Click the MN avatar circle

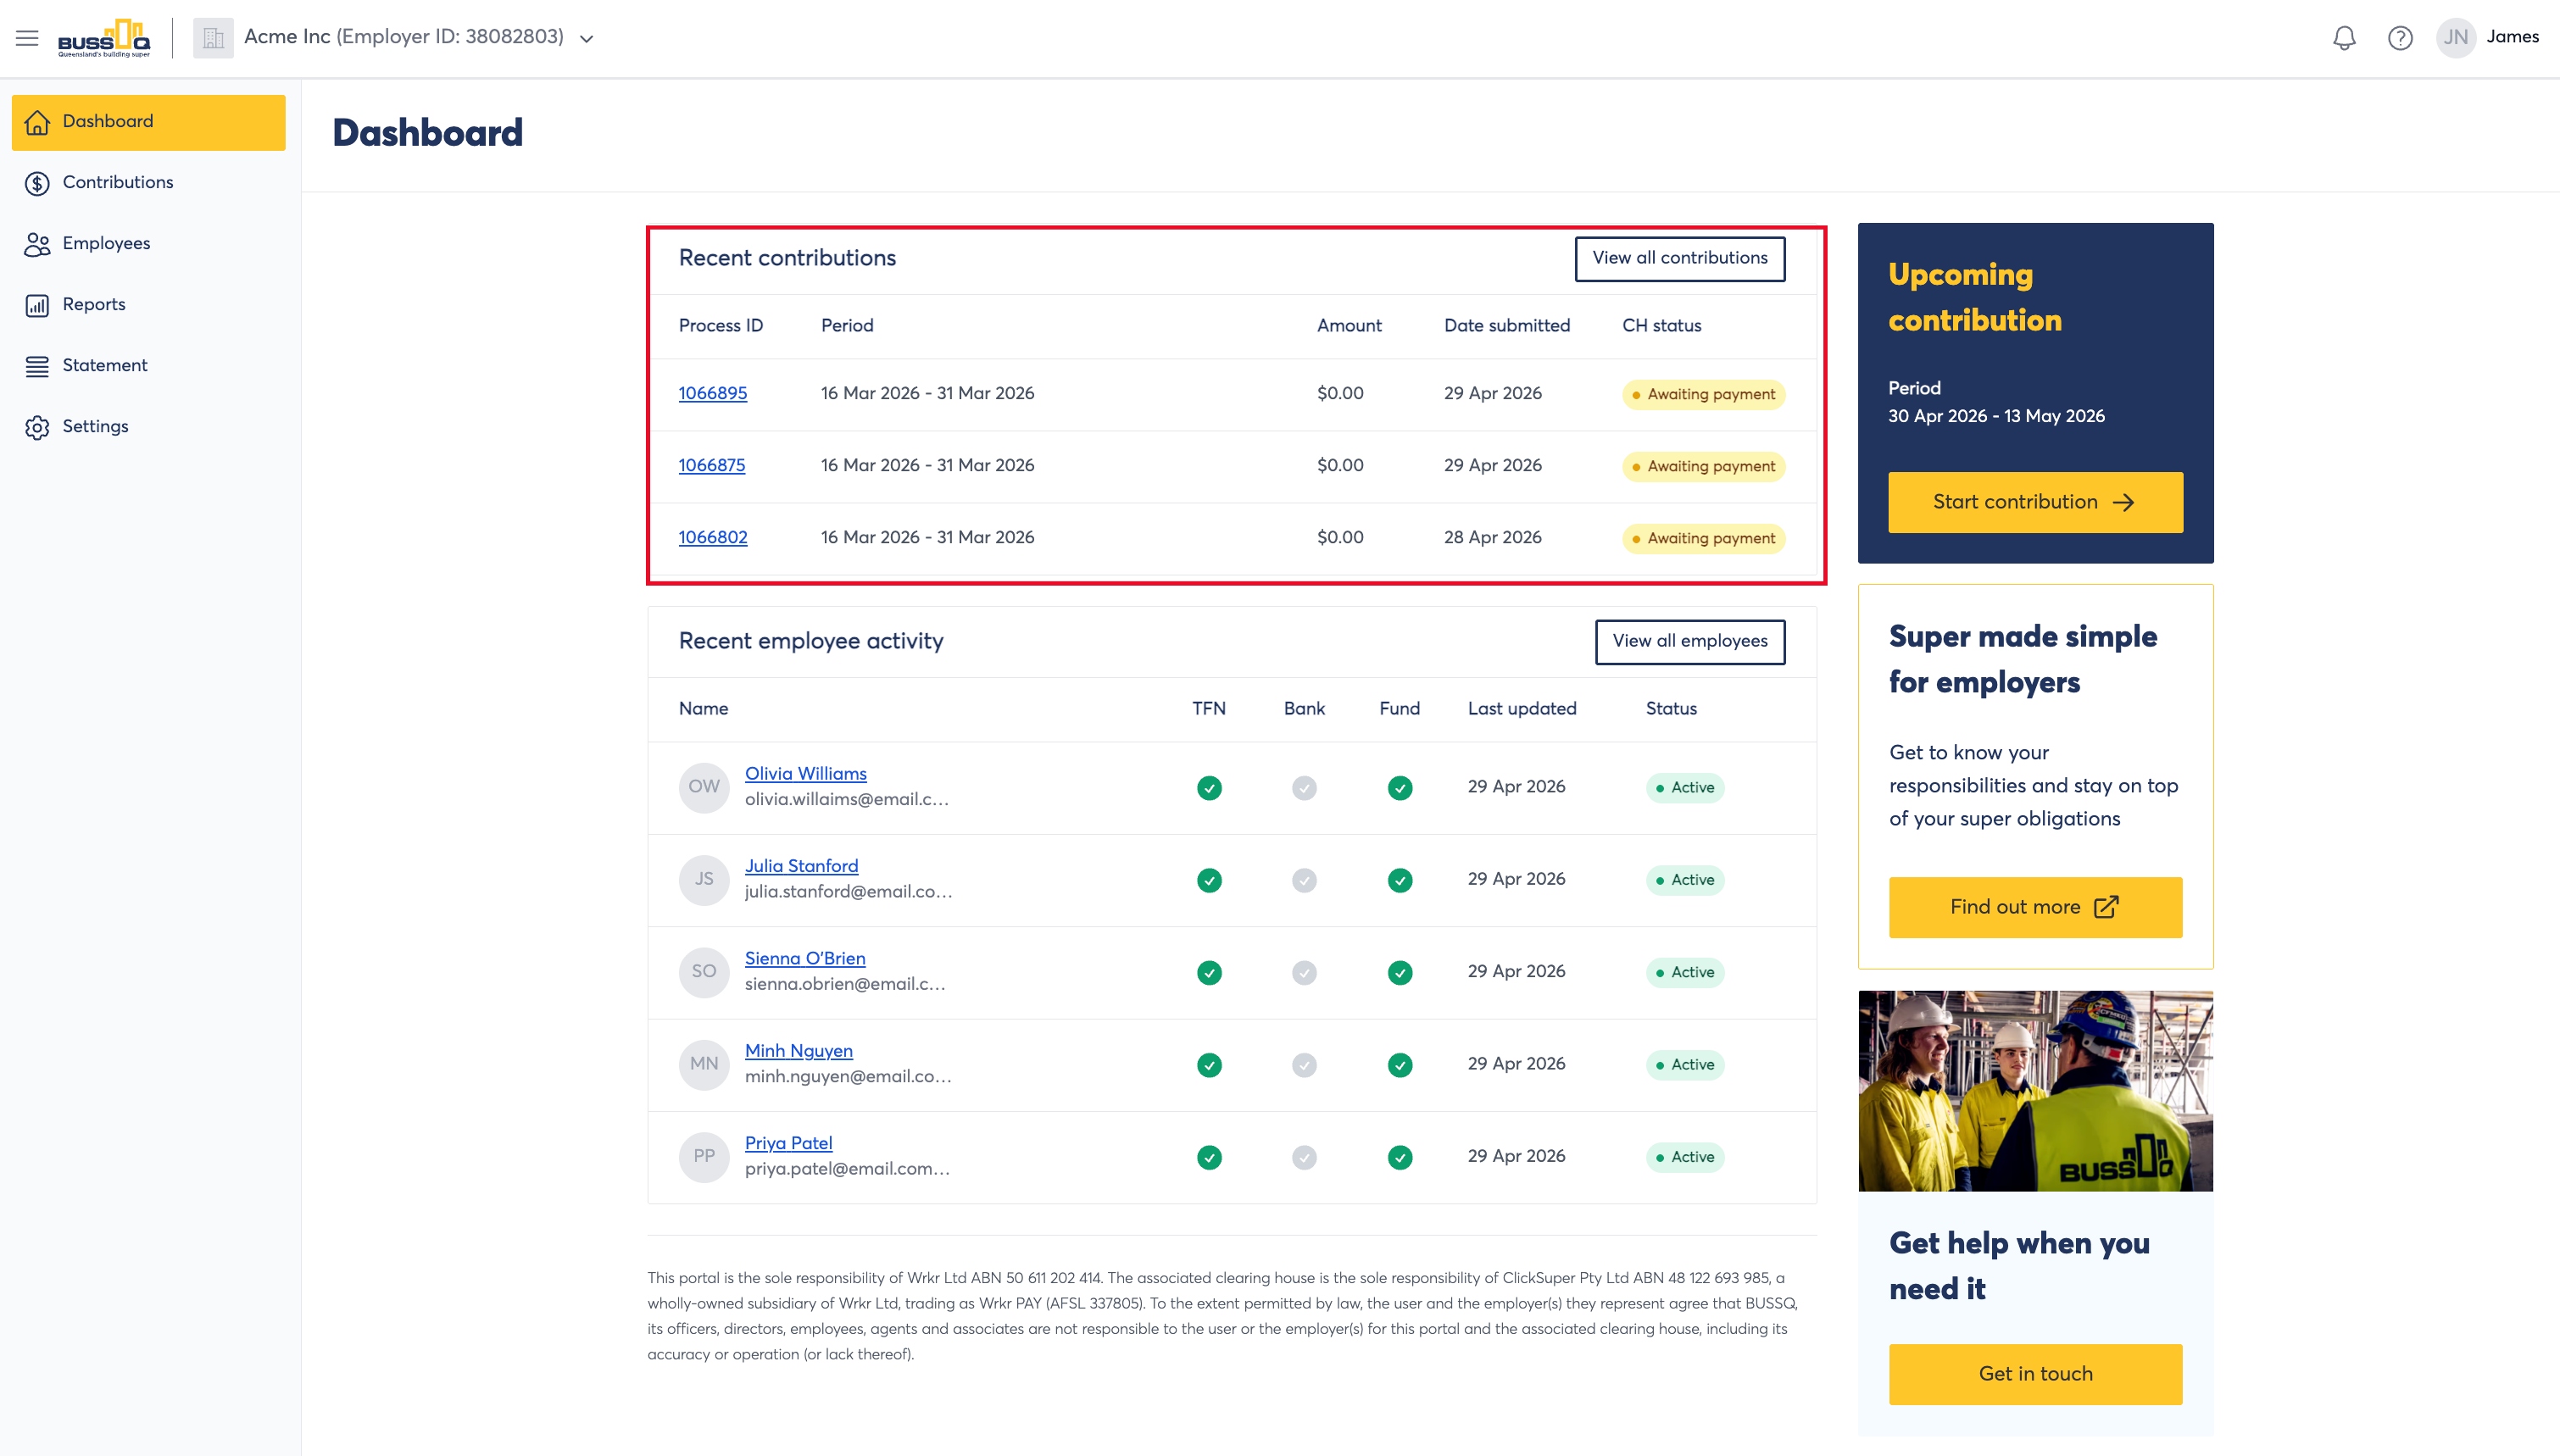tap(704, 1065)
